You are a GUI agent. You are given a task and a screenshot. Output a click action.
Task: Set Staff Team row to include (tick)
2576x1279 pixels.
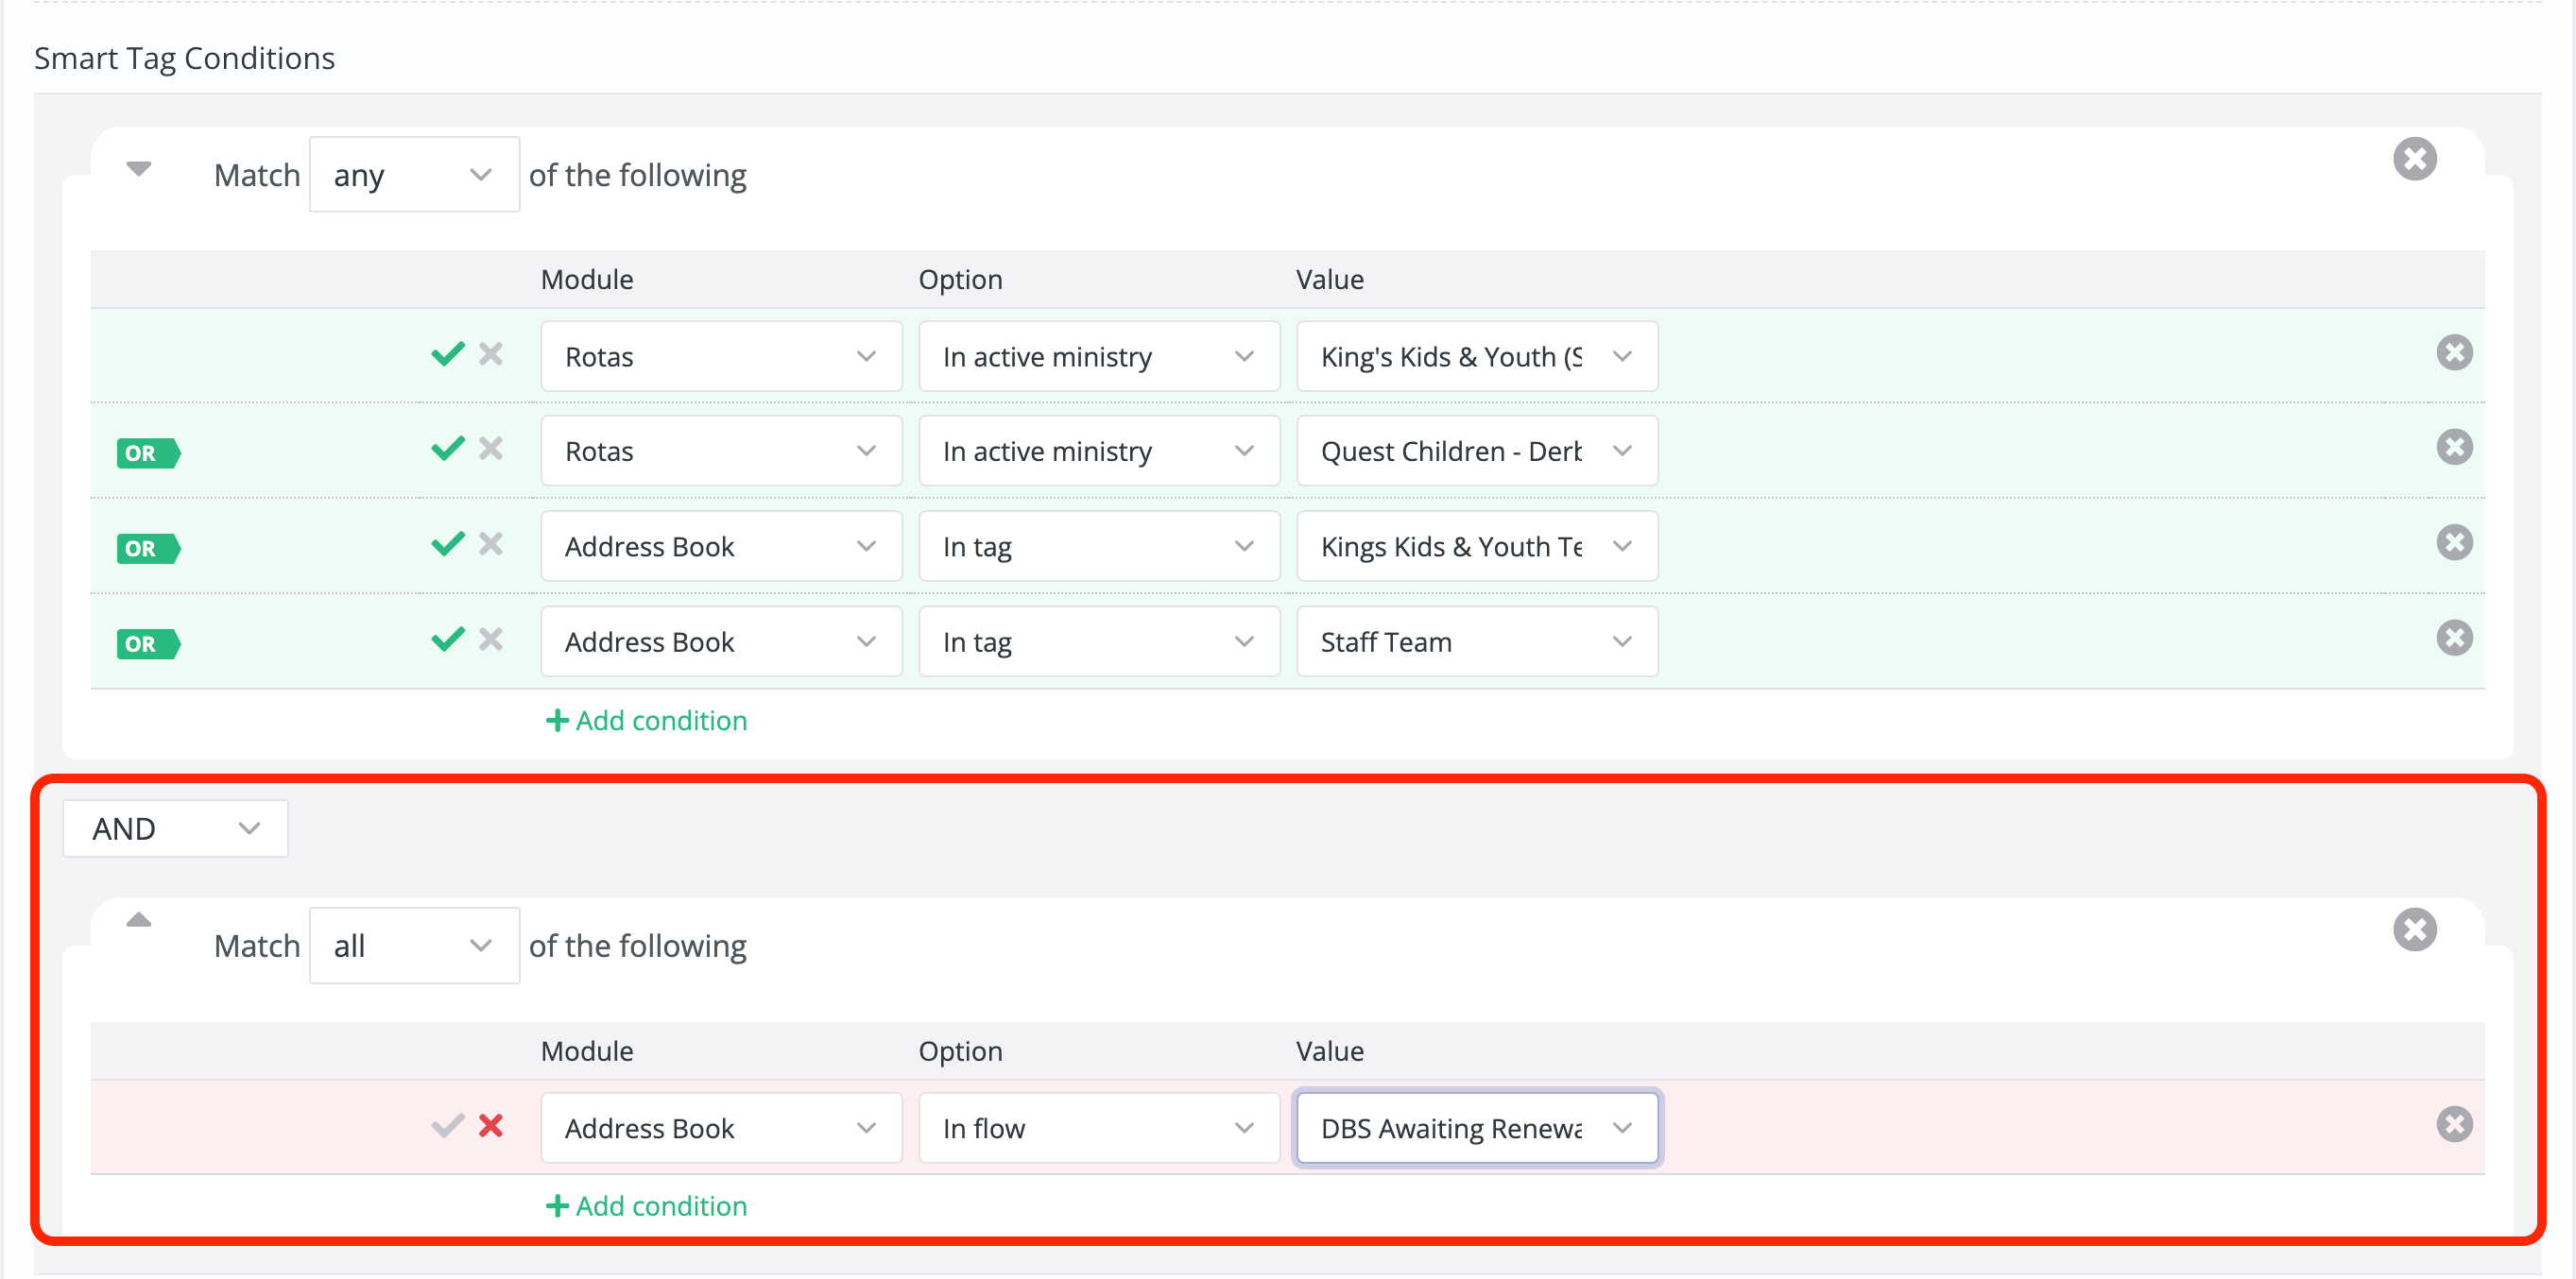tap(448, 639)
